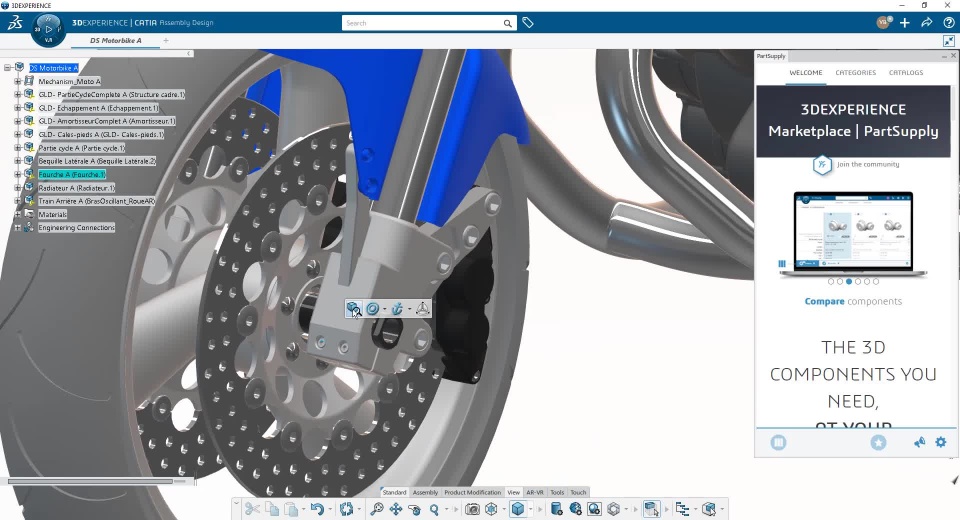Image resolution: width=960 pixels, height=520 pixels.
Task: Click the tree display icon in toolbar
Action: click(682, 509)
